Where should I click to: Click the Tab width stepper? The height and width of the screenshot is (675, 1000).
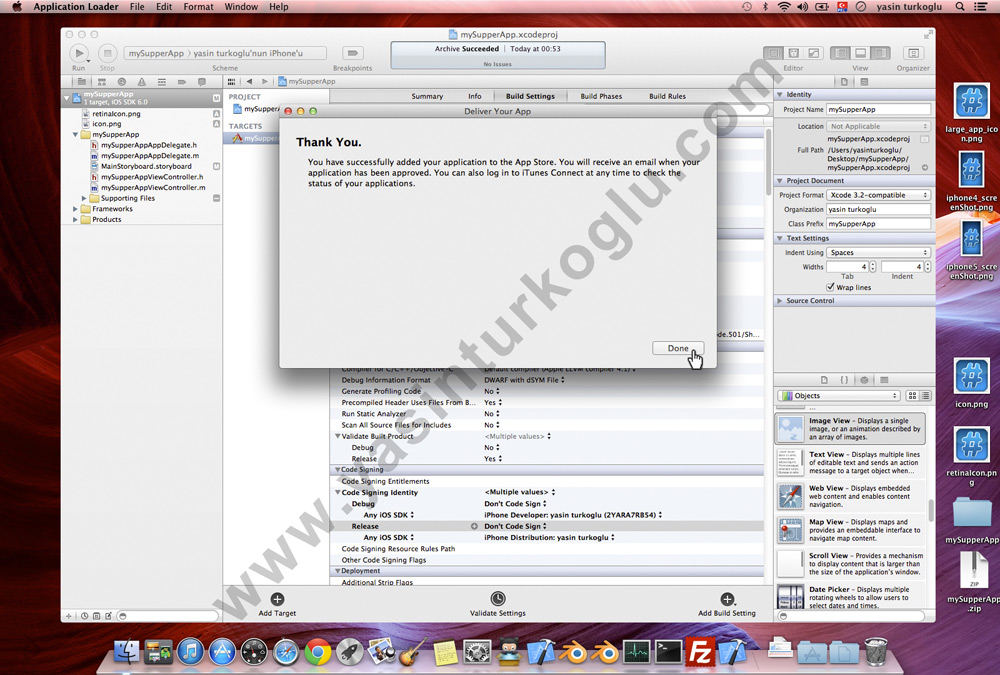872,267
